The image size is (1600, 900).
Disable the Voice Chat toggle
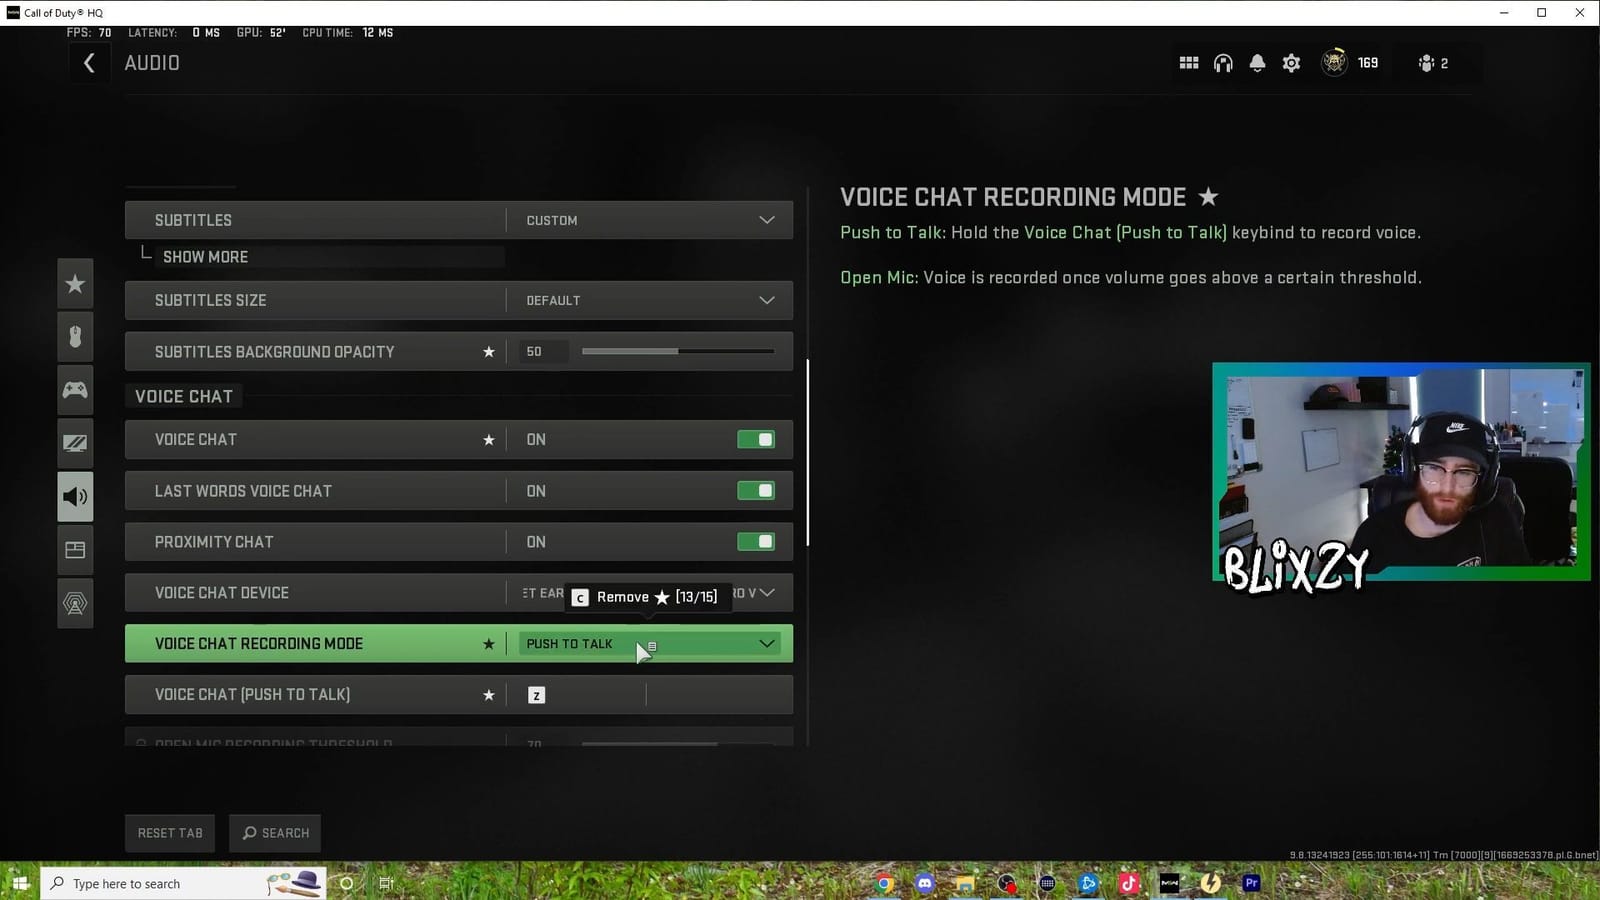click(757, 439)
